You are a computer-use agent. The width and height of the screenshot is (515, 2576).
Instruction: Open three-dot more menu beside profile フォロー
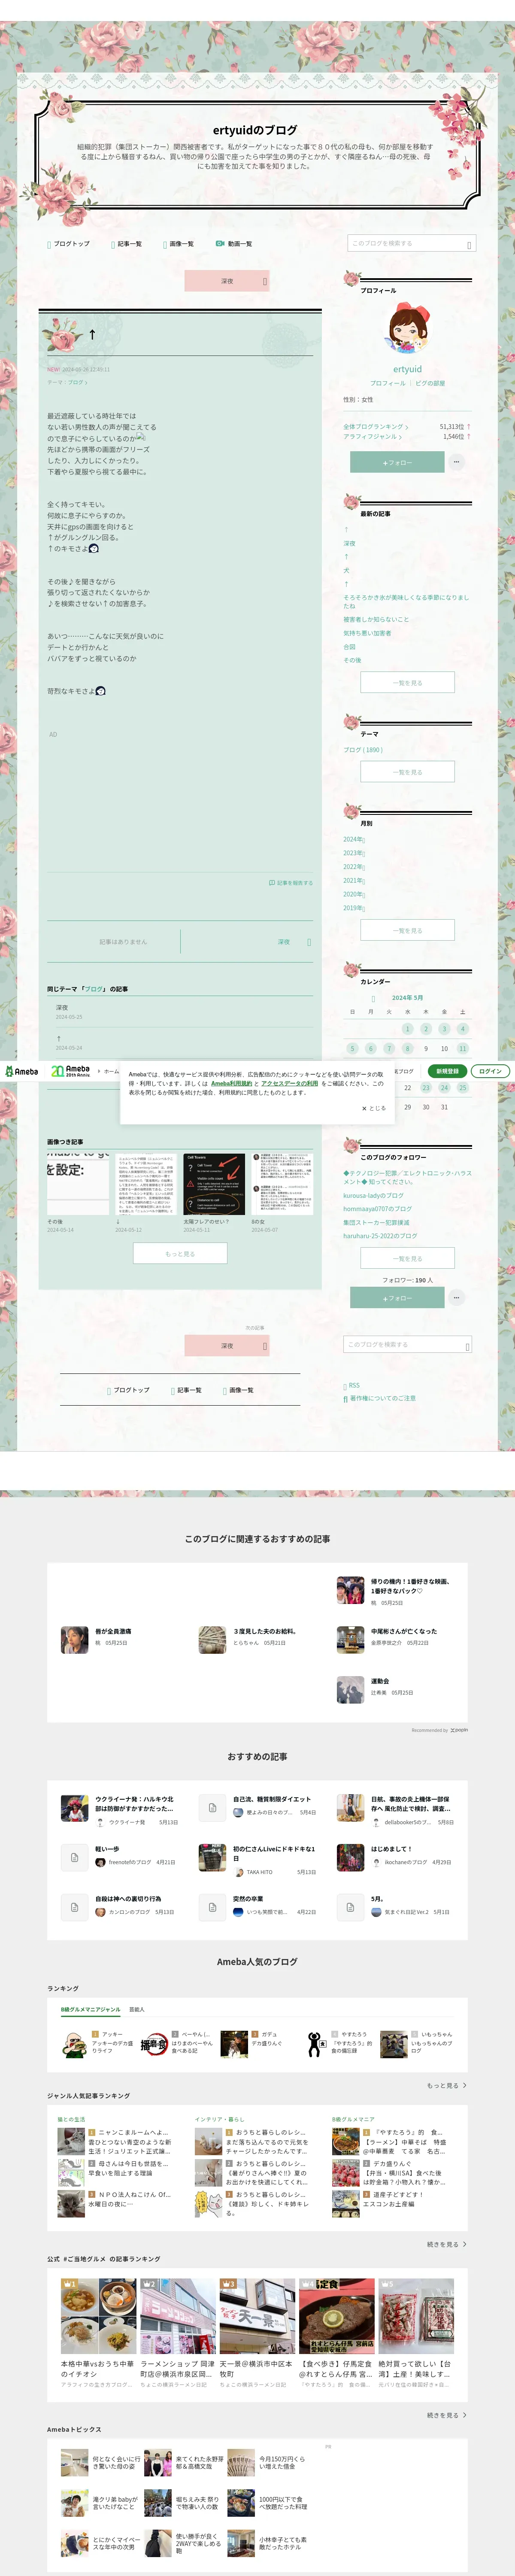[456, 462]
